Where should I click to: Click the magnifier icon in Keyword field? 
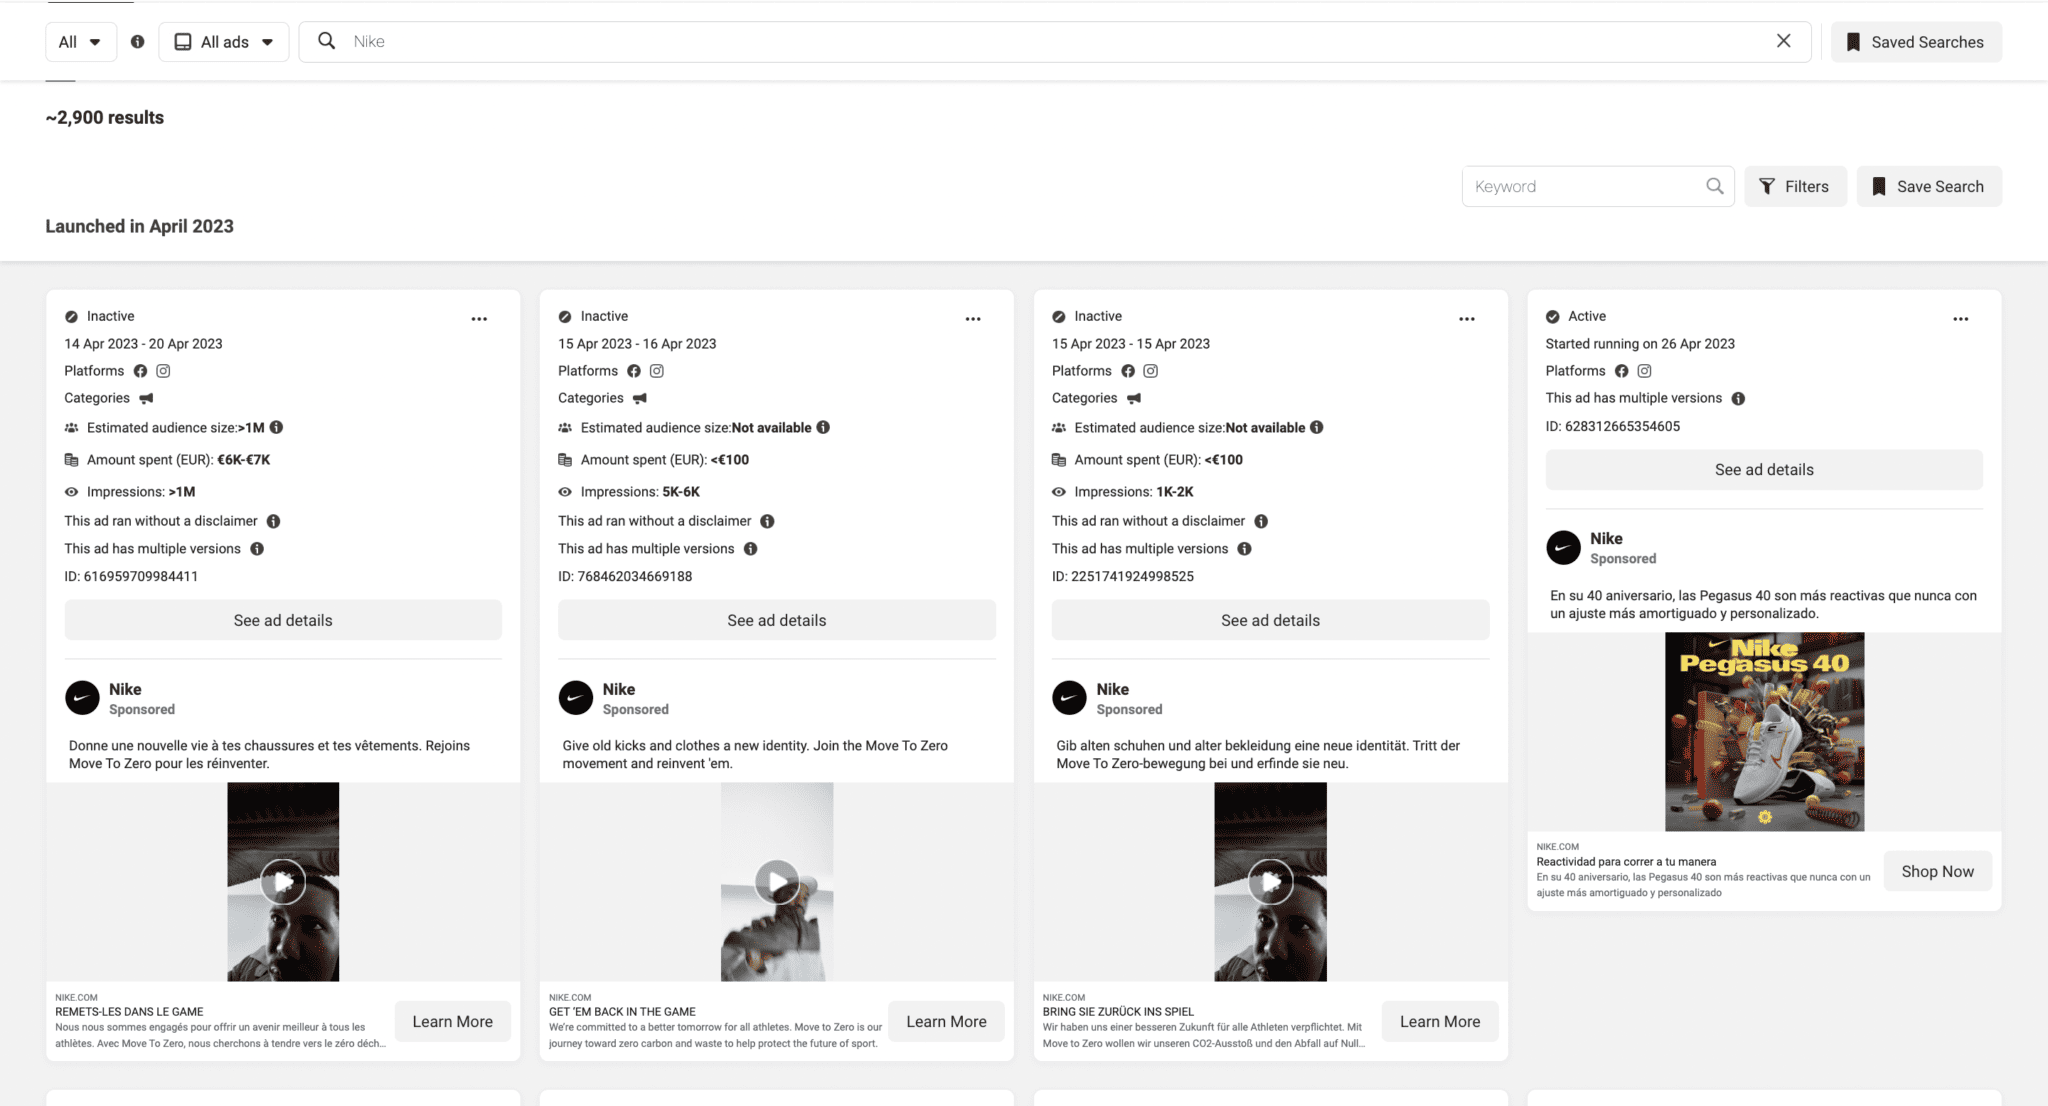(x=1714, y=186)
